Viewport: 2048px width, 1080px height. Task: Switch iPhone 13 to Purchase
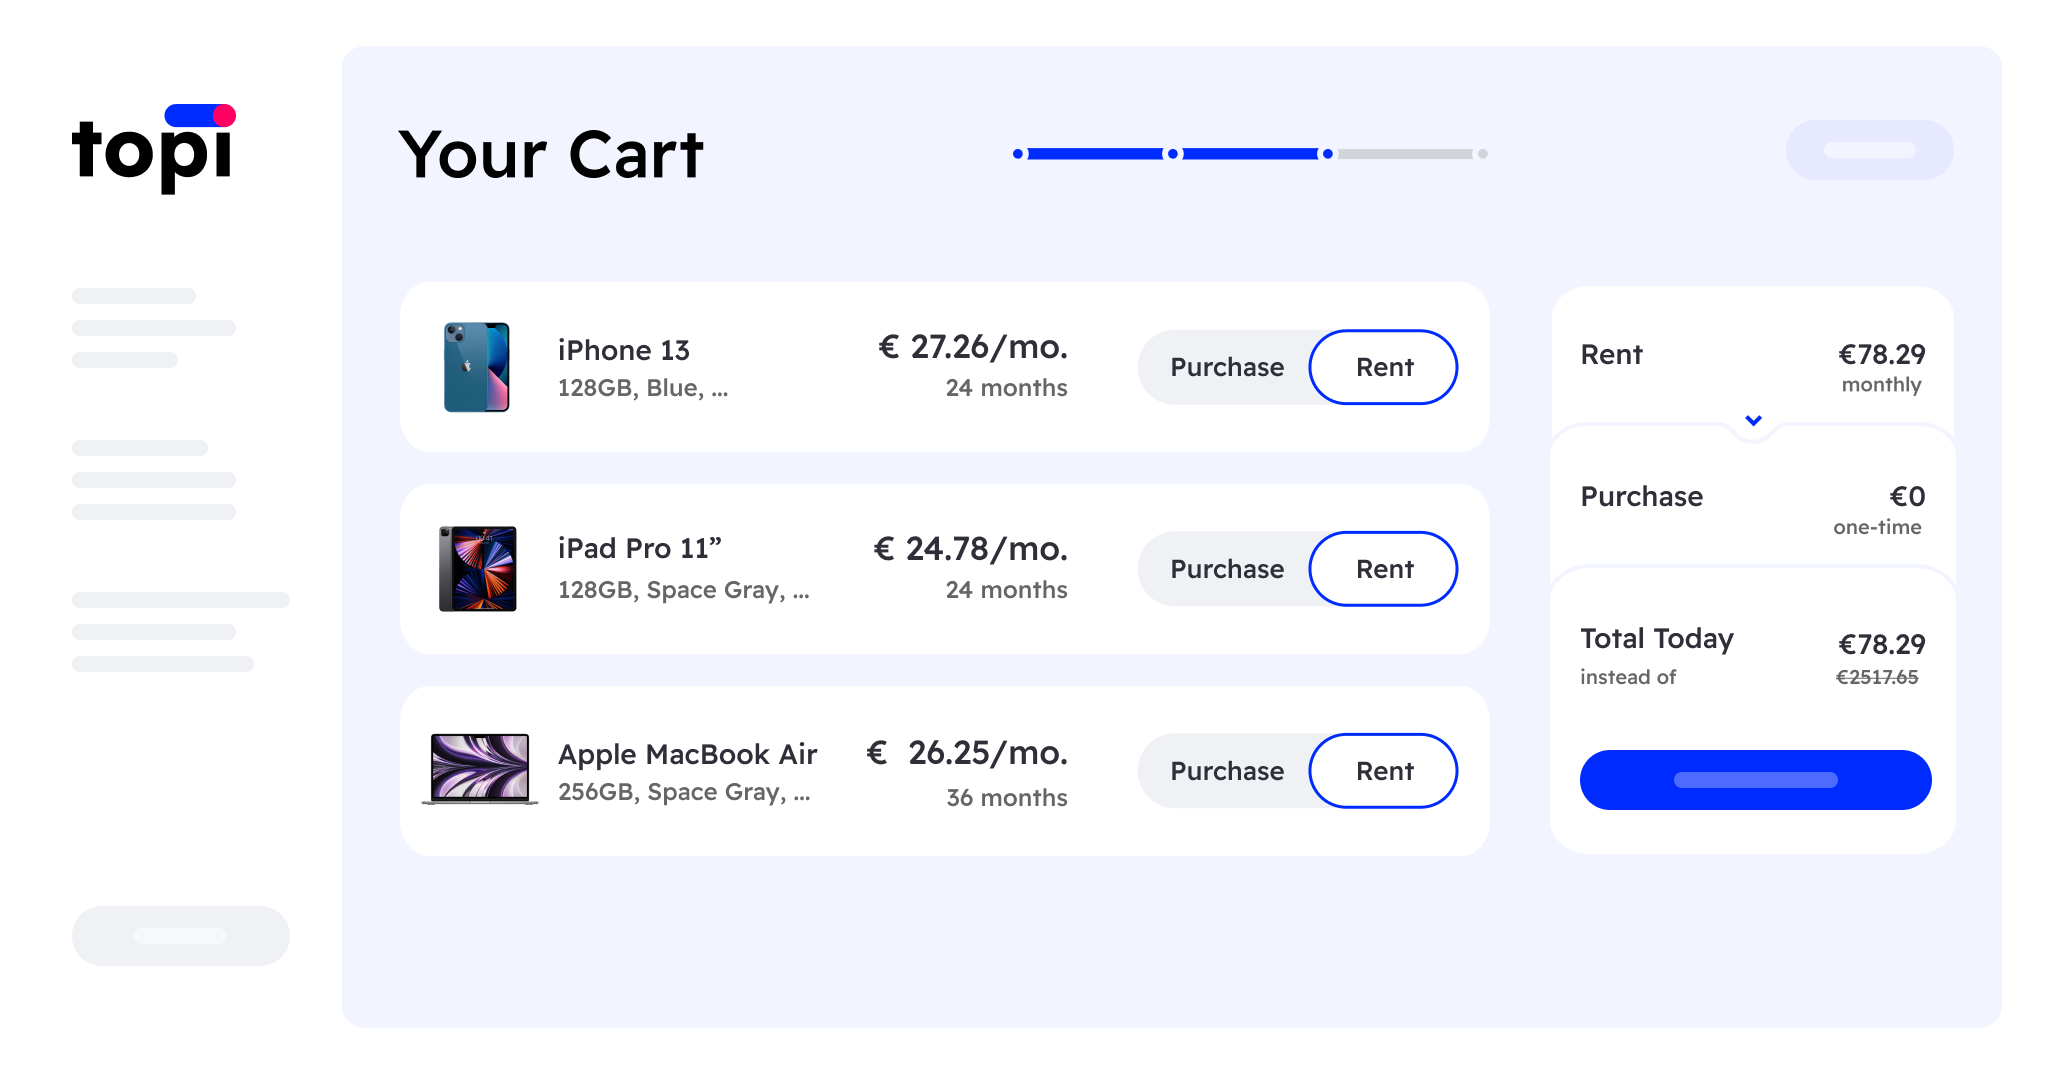1227,367
